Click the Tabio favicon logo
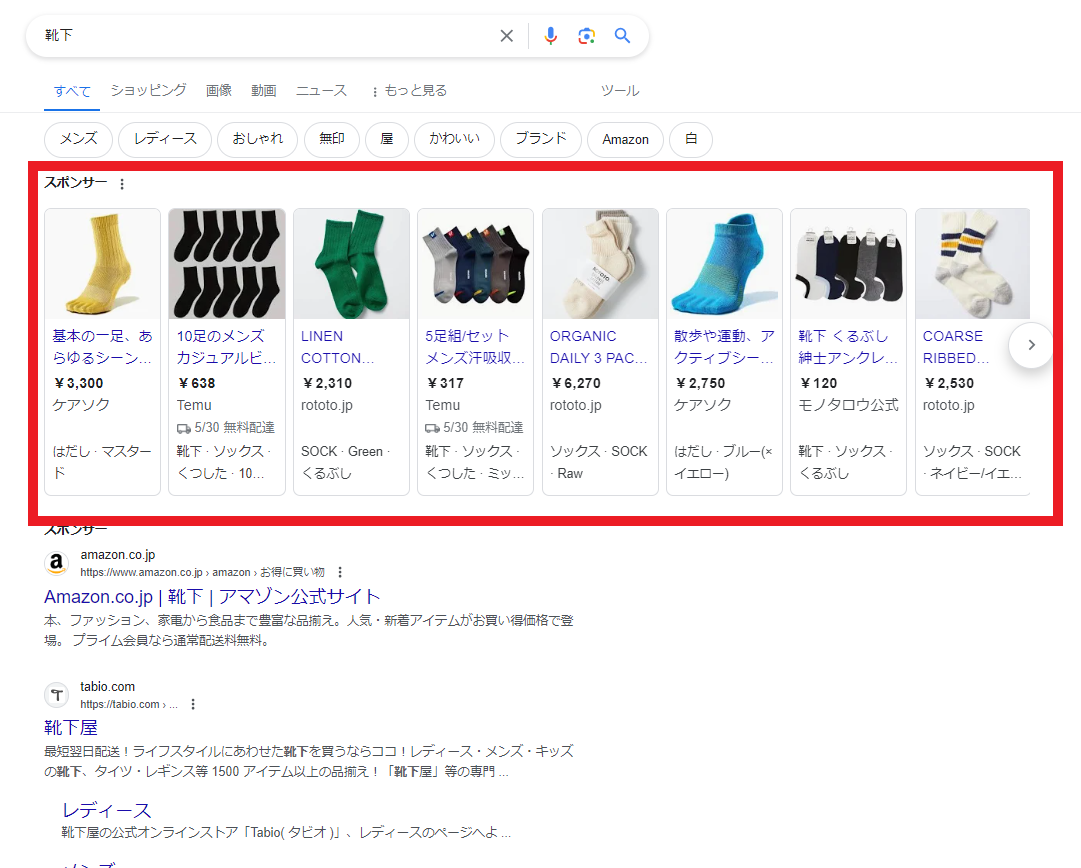This screenshot has width=1081, height=868. tap(57, 695)
